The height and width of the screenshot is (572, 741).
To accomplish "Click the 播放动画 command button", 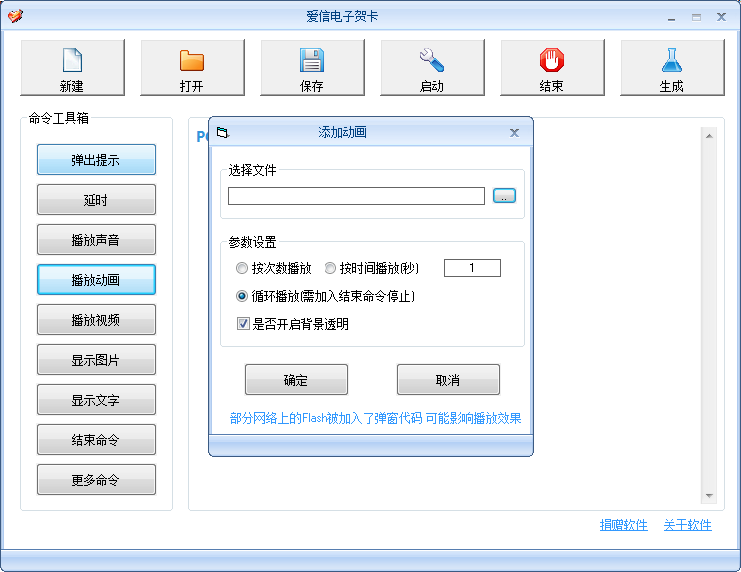I will (x=96, y=280).
